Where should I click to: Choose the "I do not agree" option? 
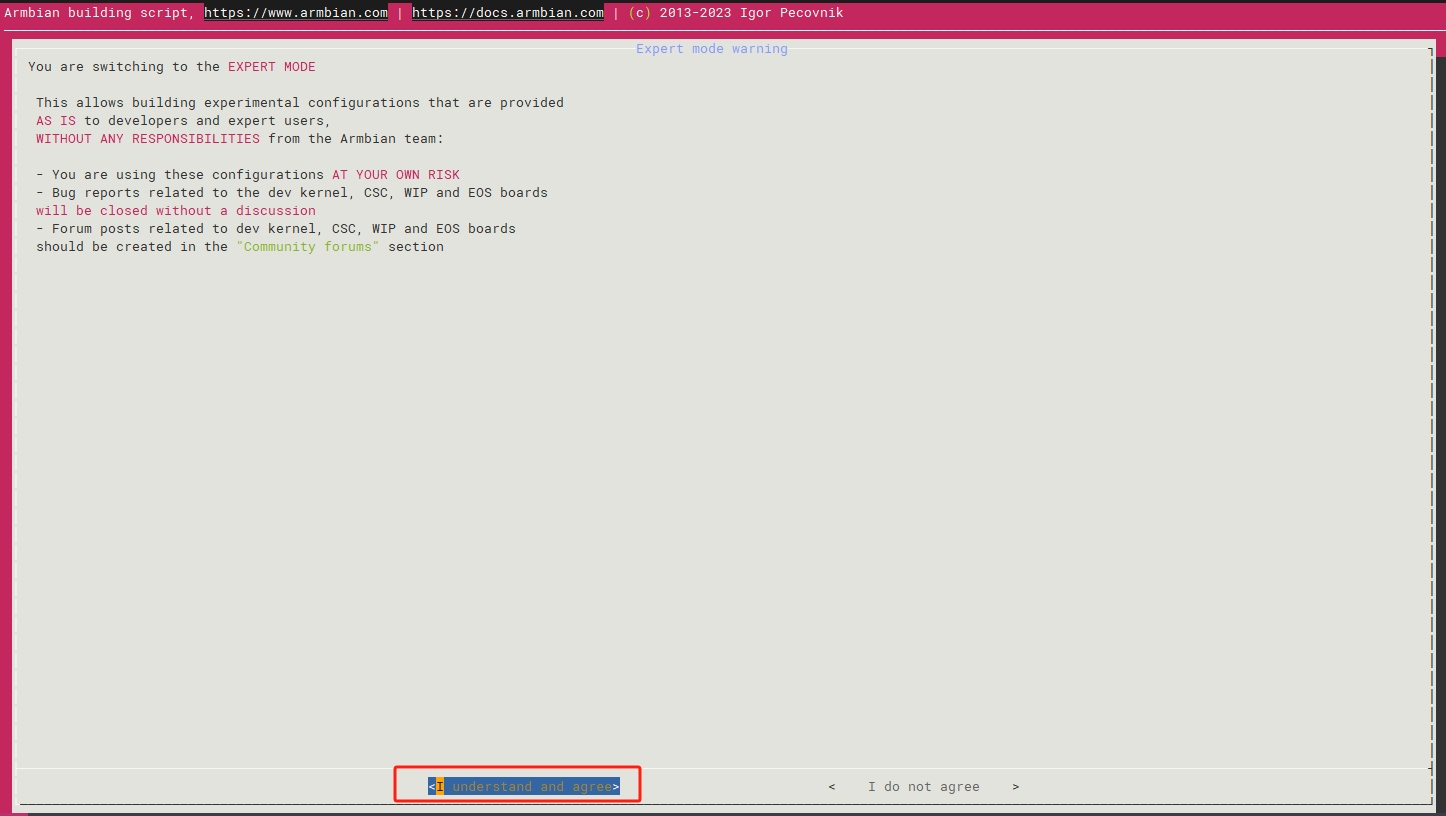point(923,787)
